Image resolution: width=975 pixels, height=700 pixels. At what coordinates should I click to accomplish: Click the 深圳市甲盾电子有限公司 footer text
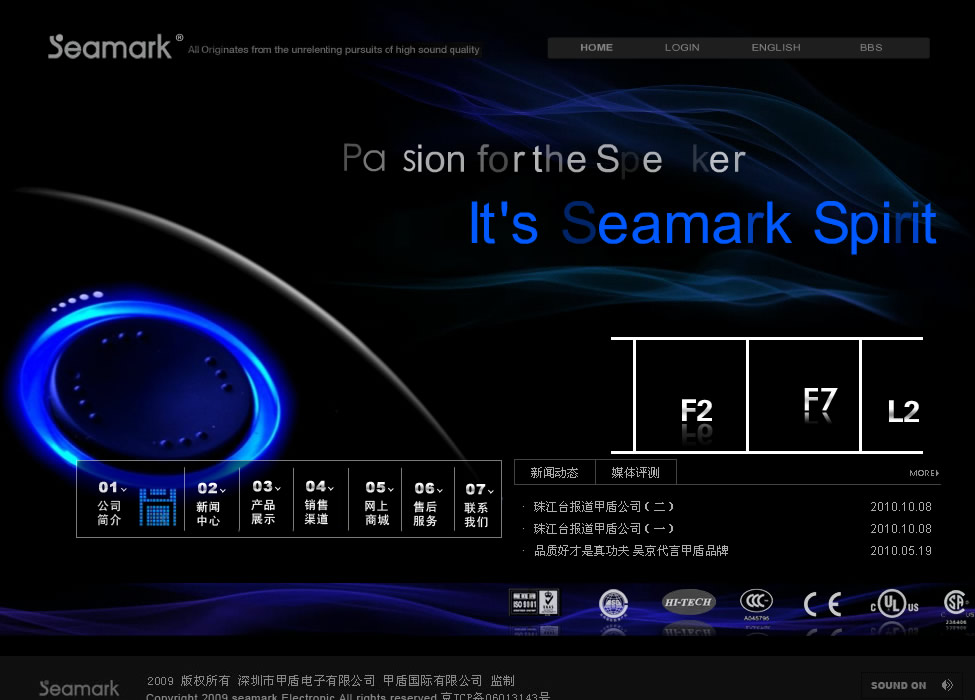(307, 681)
